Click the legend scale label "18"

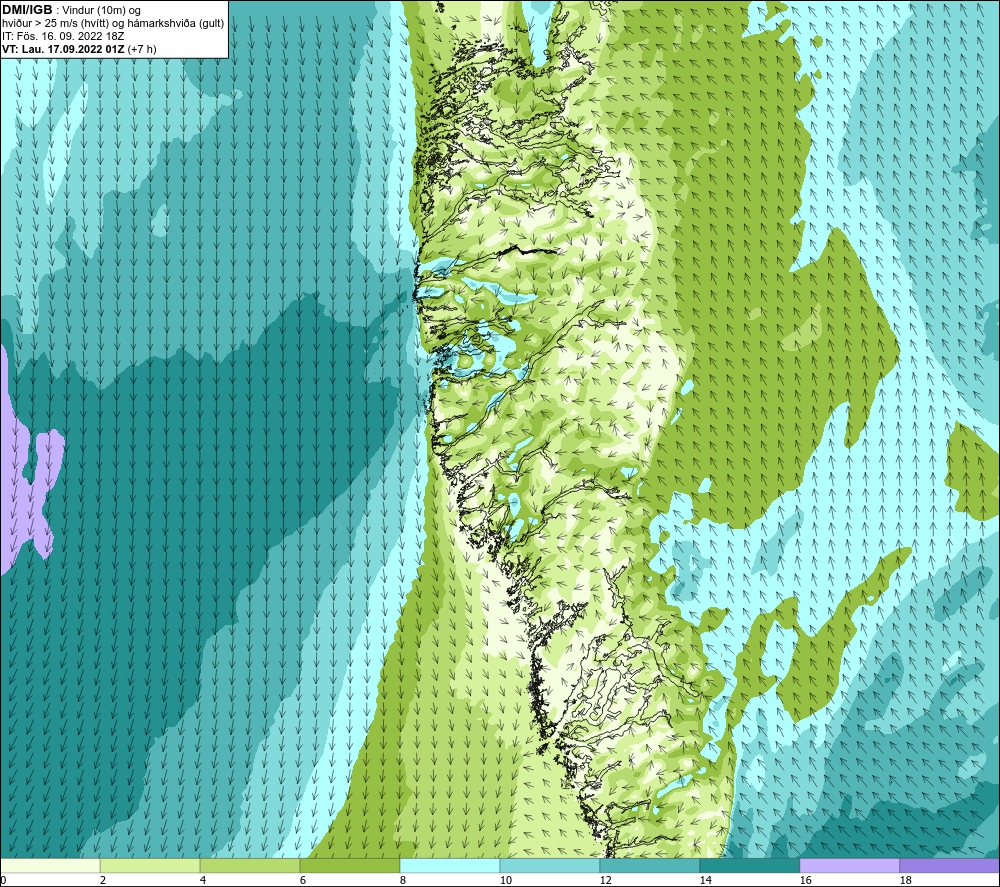(905, 880)
